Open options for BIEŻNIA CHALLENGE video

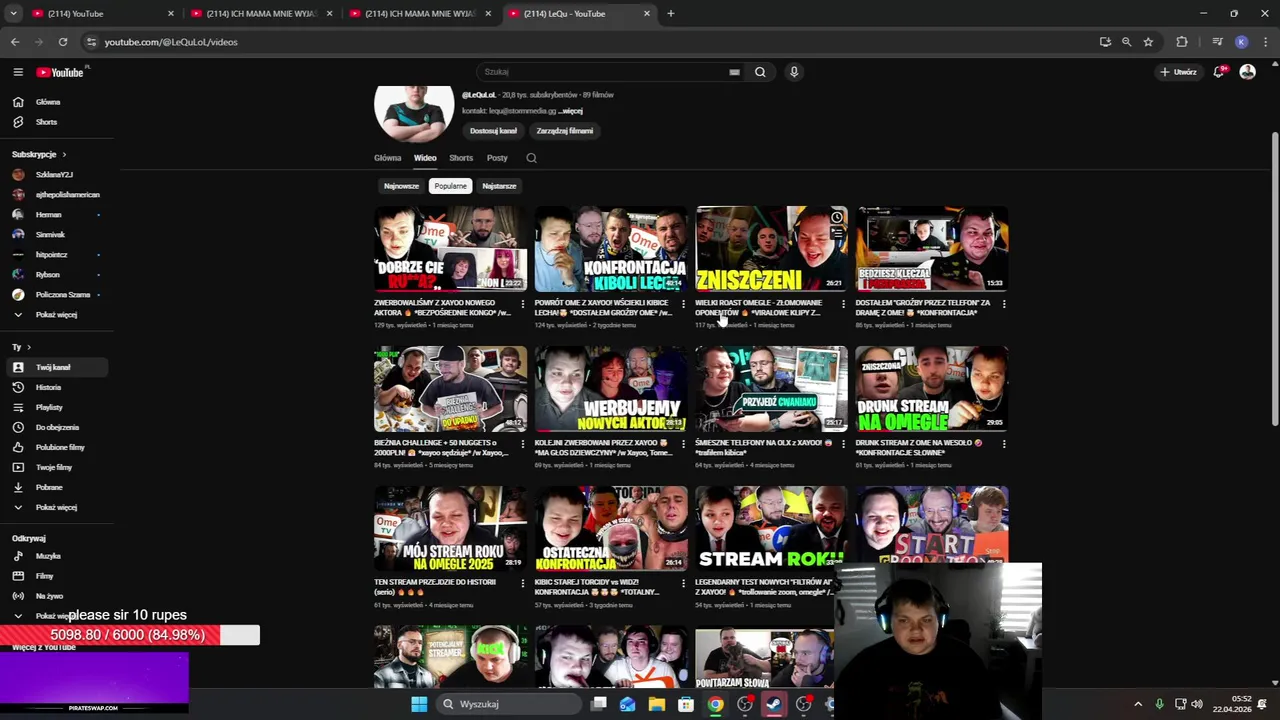pos(522,444)
